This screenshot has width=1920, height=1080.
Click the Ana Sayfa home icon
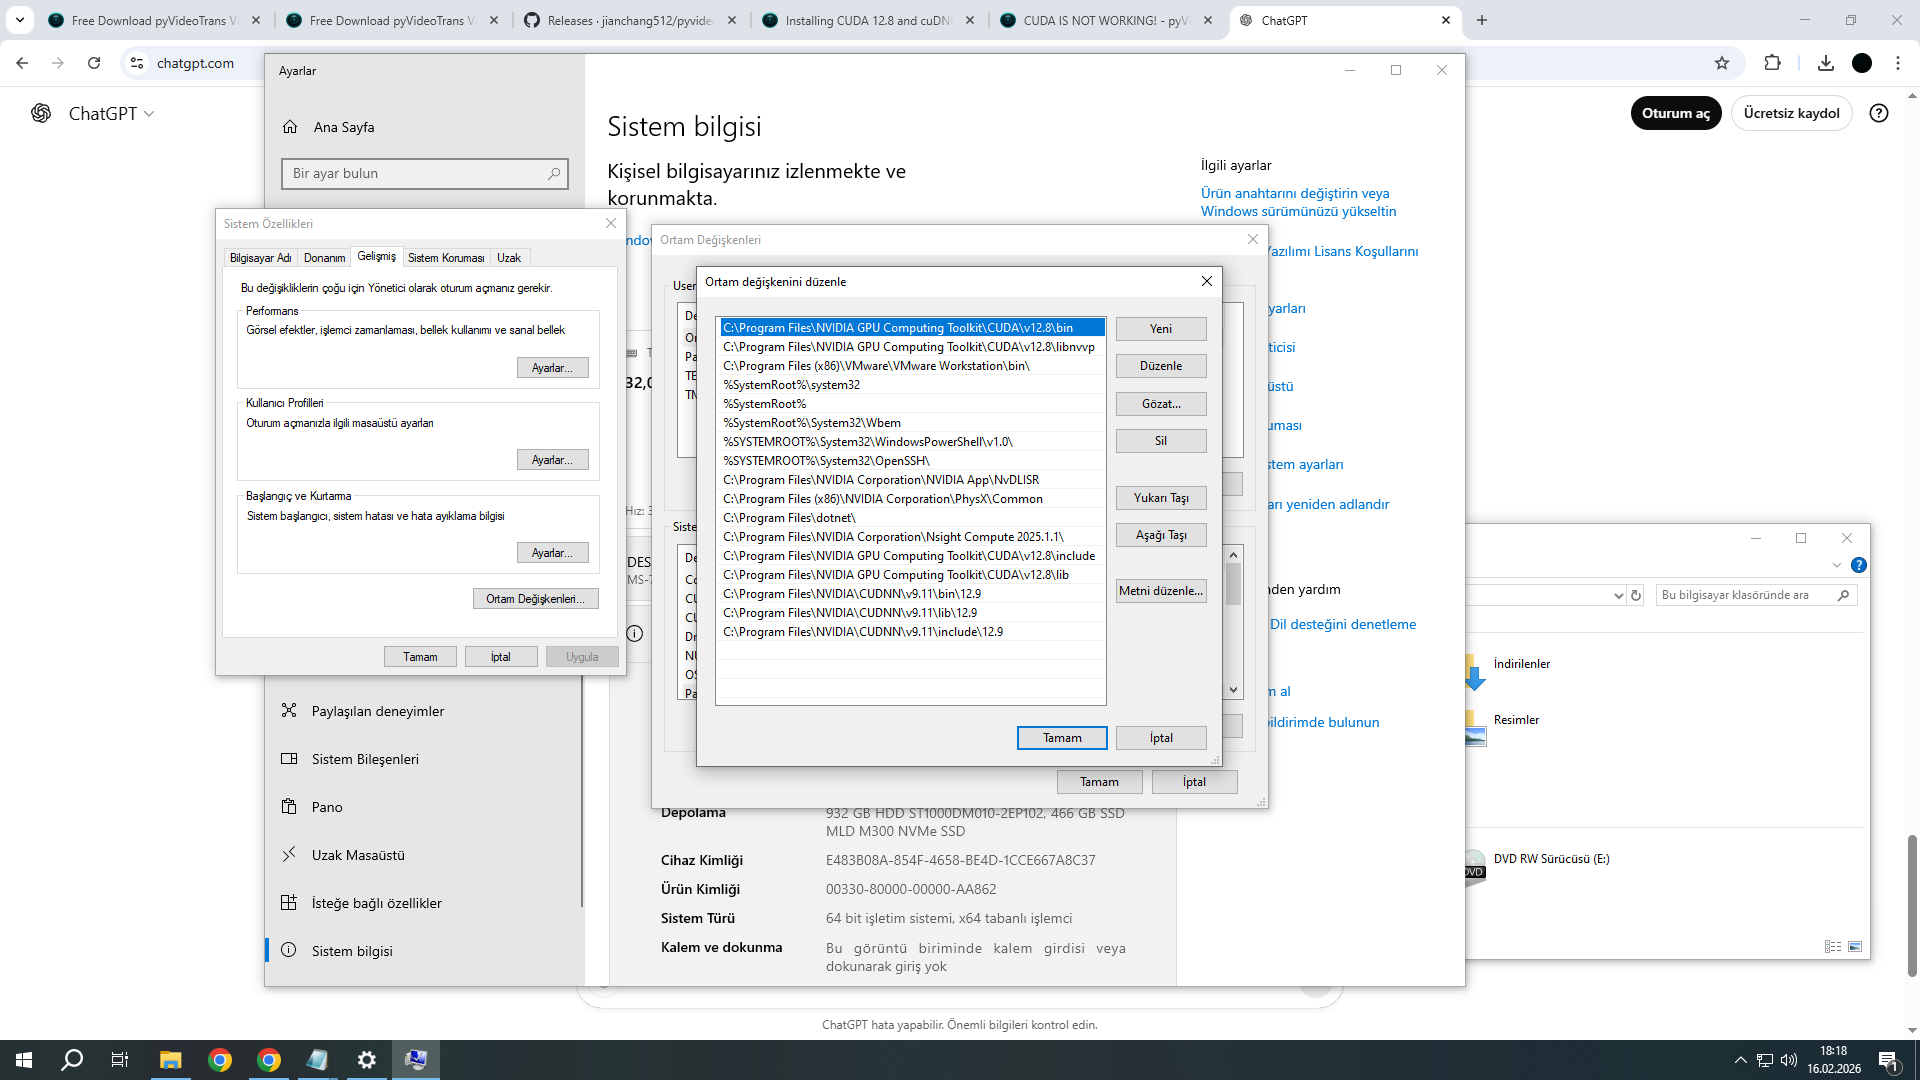290,127
